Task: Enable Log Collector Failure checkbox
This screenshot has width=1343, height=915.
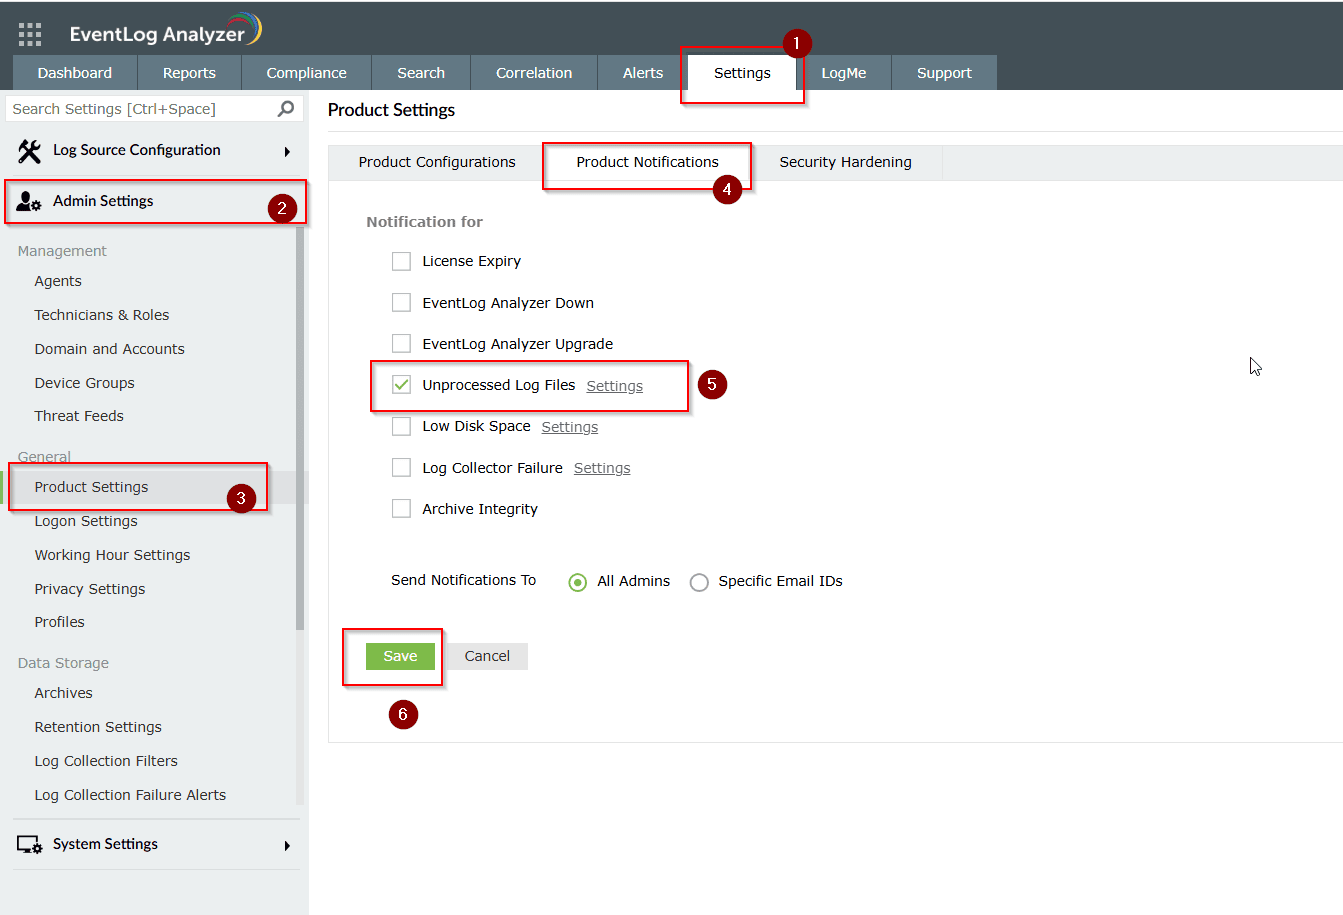Action: [401, 467]
